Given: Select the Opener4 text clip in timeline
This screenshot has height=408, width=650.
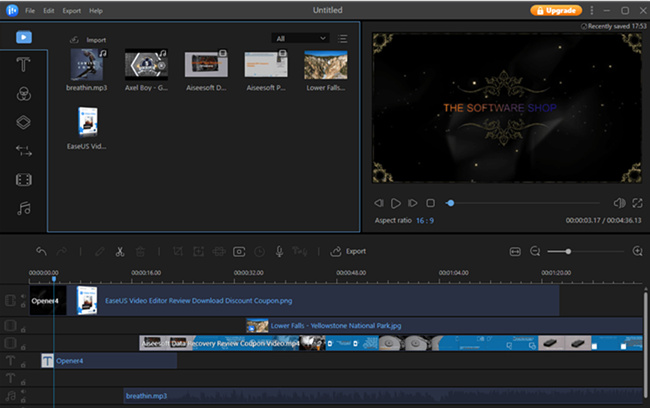Looking at the screenshot, I should pos(109,361).
